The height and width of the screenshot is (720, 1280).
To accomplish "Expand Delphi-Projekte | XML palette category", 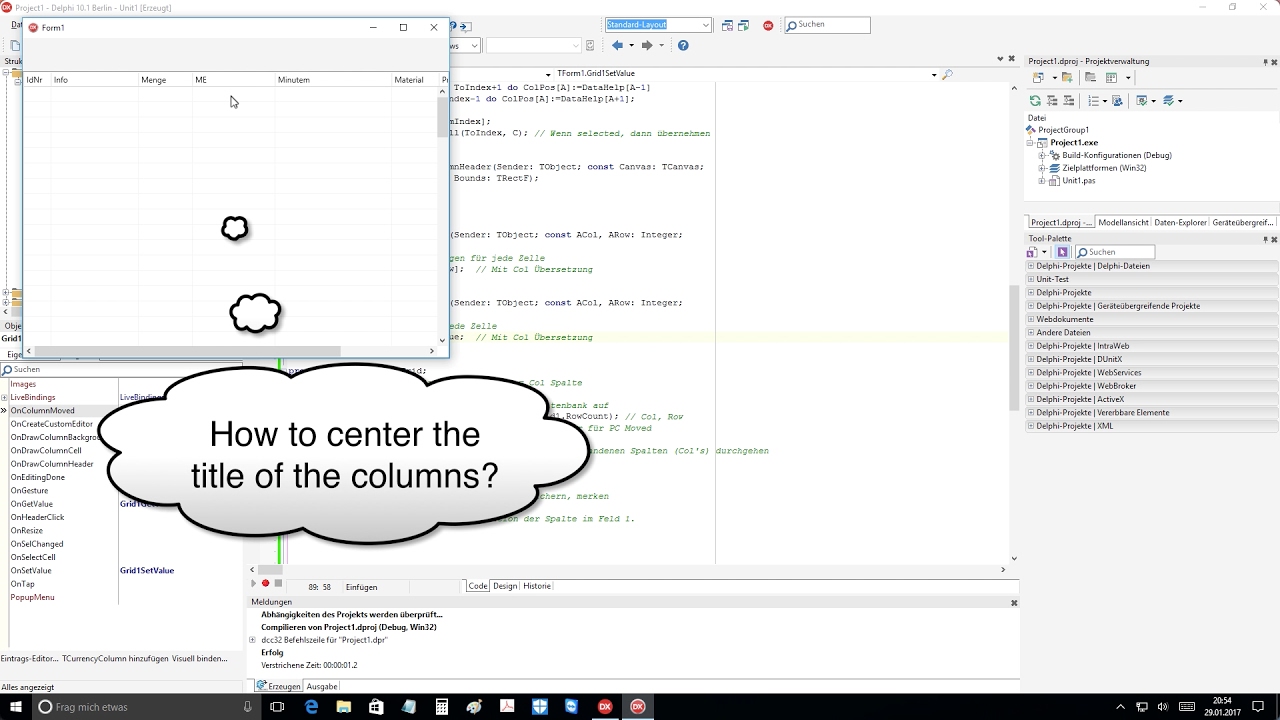I will [1031, 426].
